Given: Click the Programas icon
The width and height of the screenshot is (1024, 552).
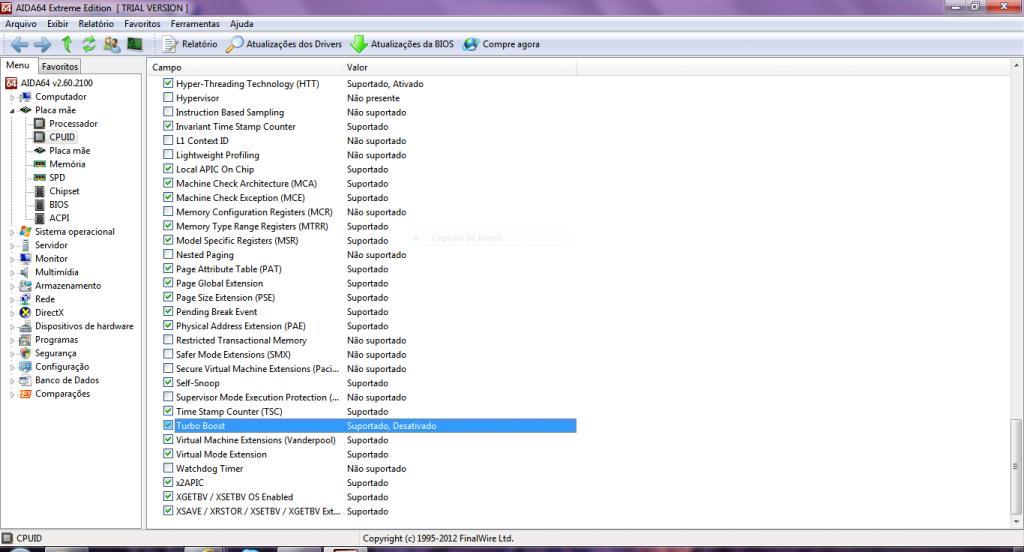Looking at the screenshot, I should [25, 340].
